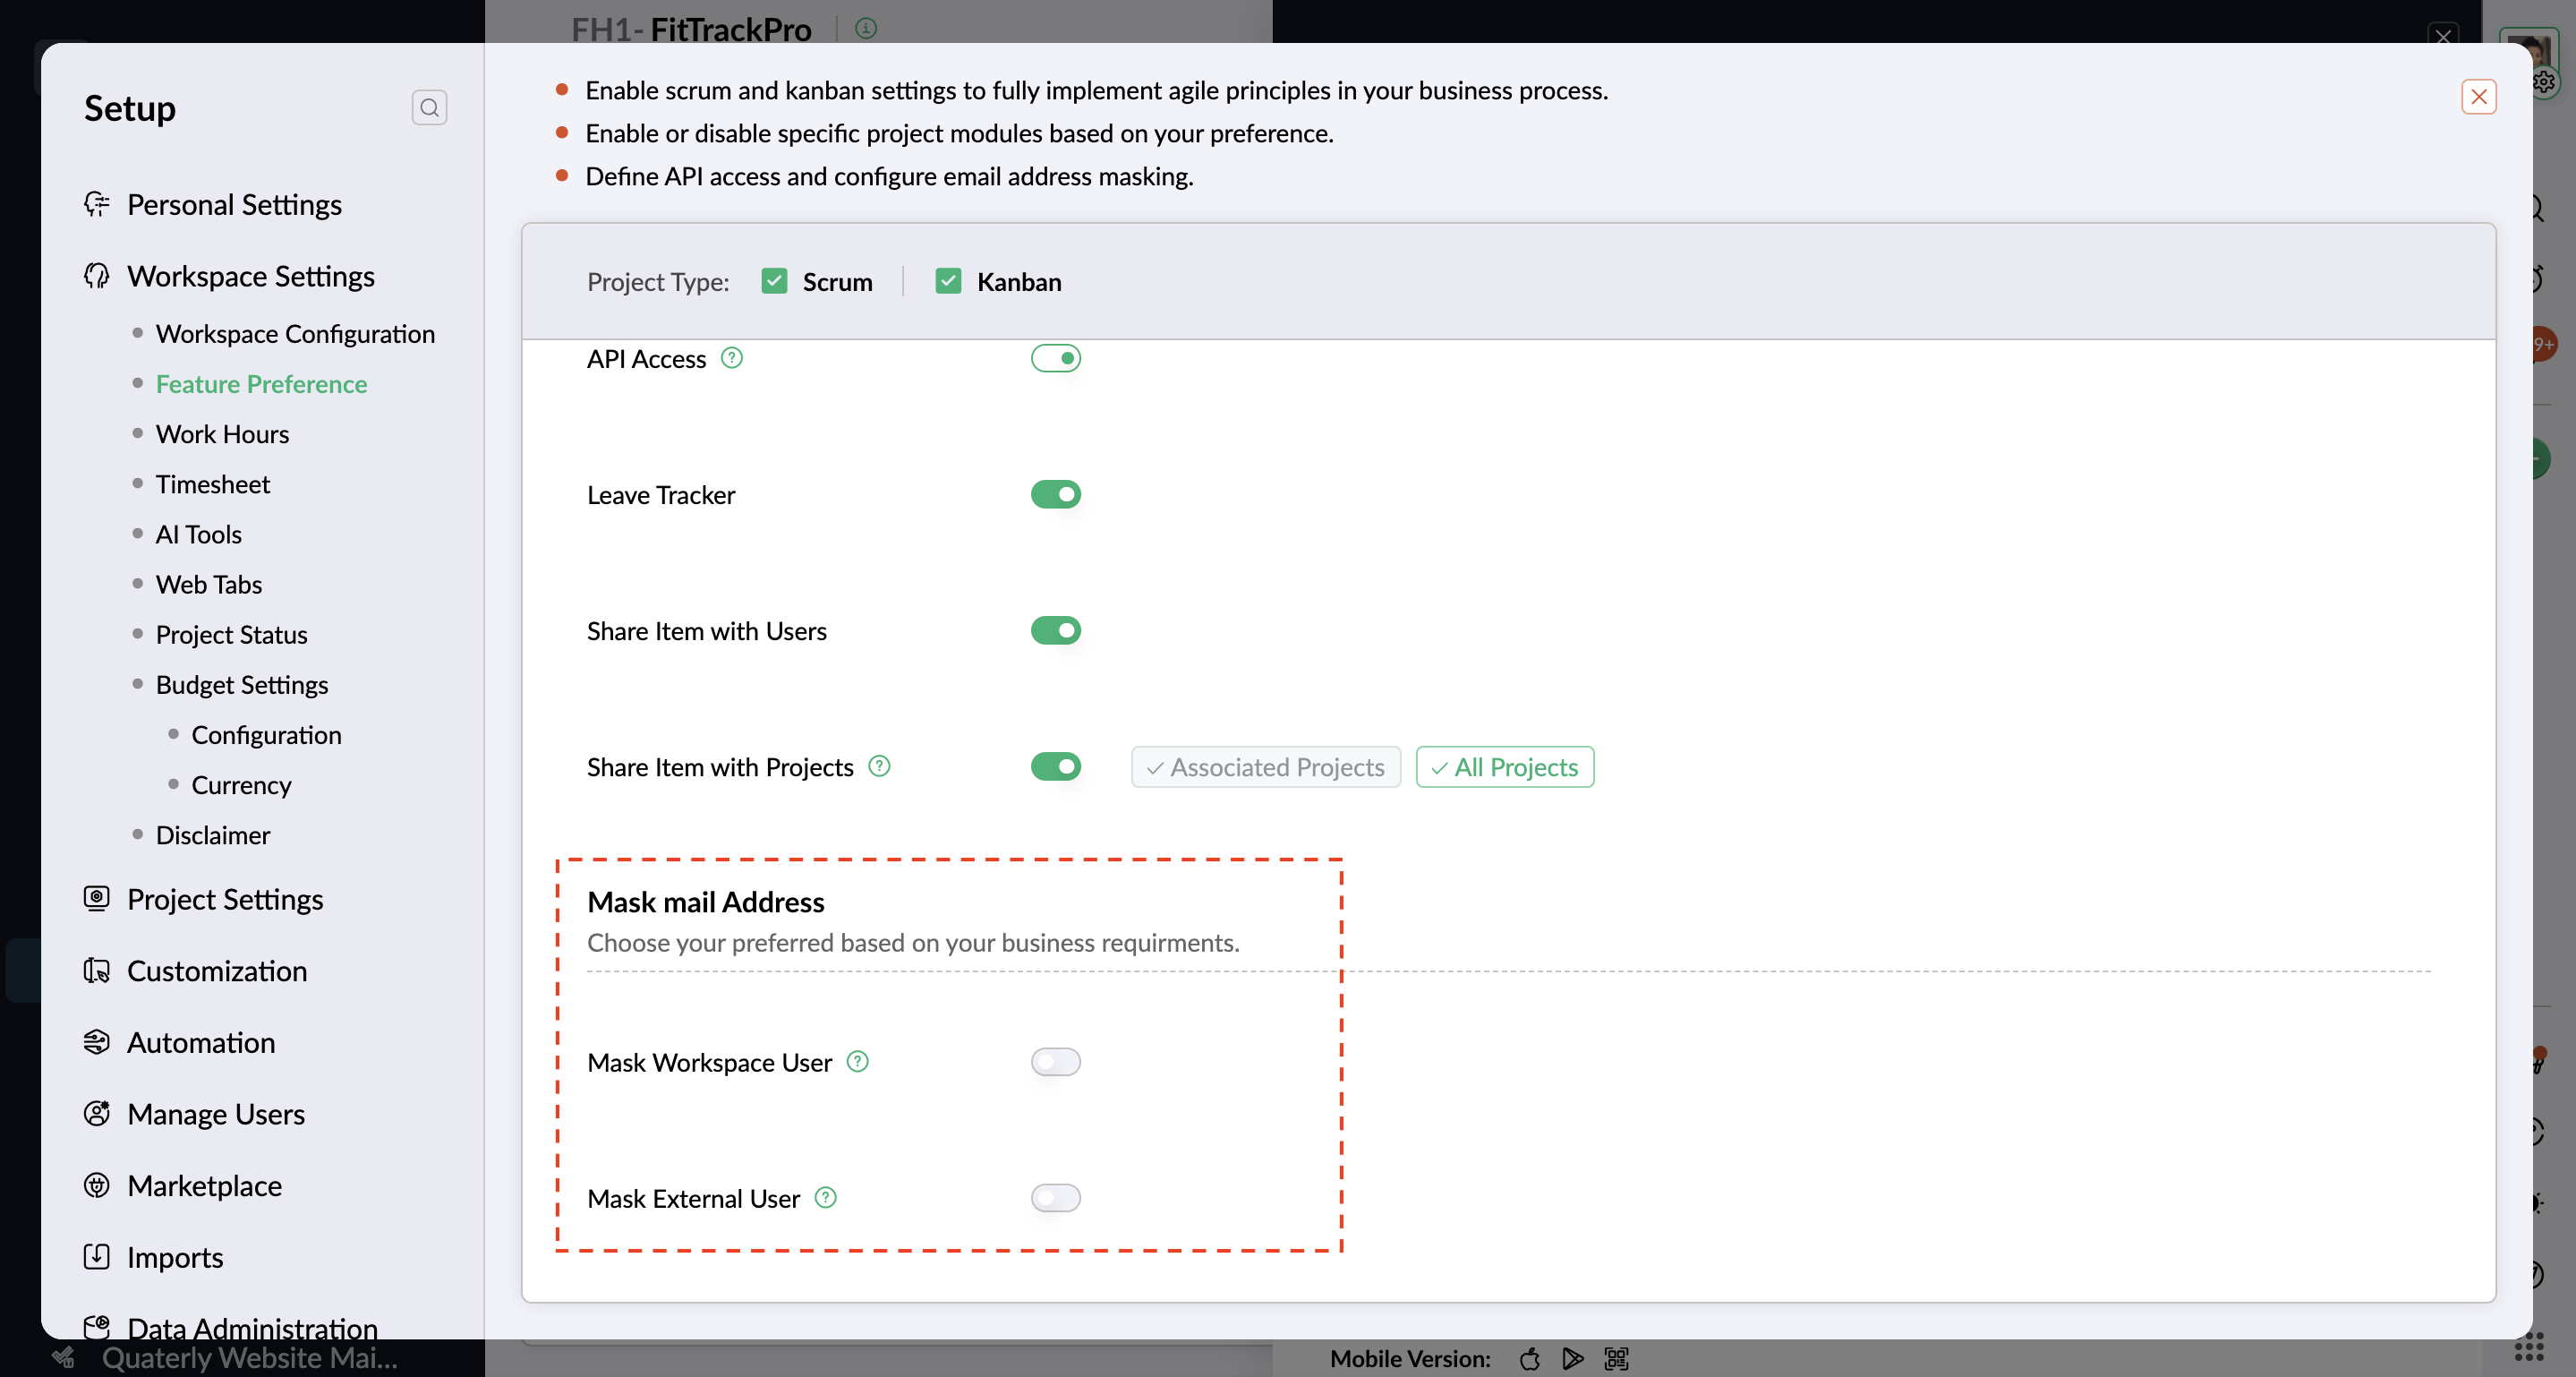Expand the Customization section in sidebar
This screenshot has height=1377, width=2576.
[217, 971]
